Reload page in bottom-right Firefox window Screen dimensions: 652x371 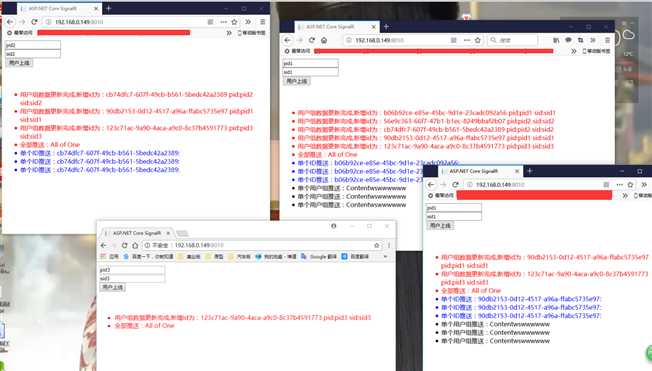click(456, 184)
